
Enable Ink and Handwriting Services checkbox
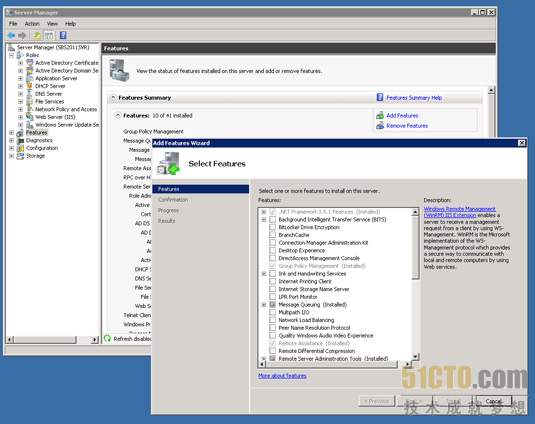[272, 274]
